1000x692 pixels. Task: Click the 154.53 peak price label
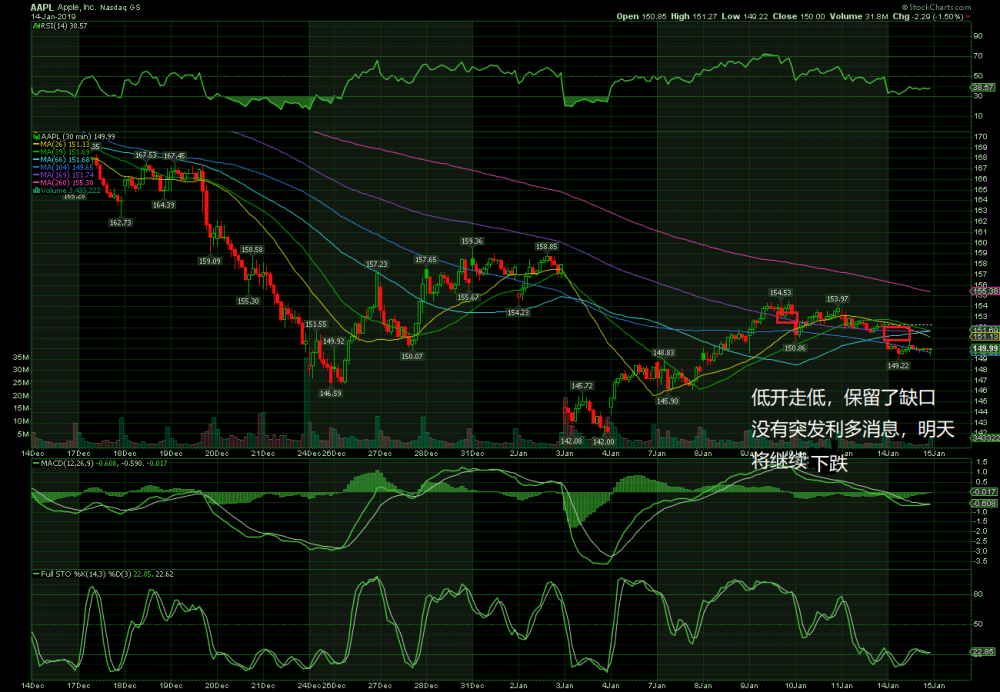tap(780, 293)
